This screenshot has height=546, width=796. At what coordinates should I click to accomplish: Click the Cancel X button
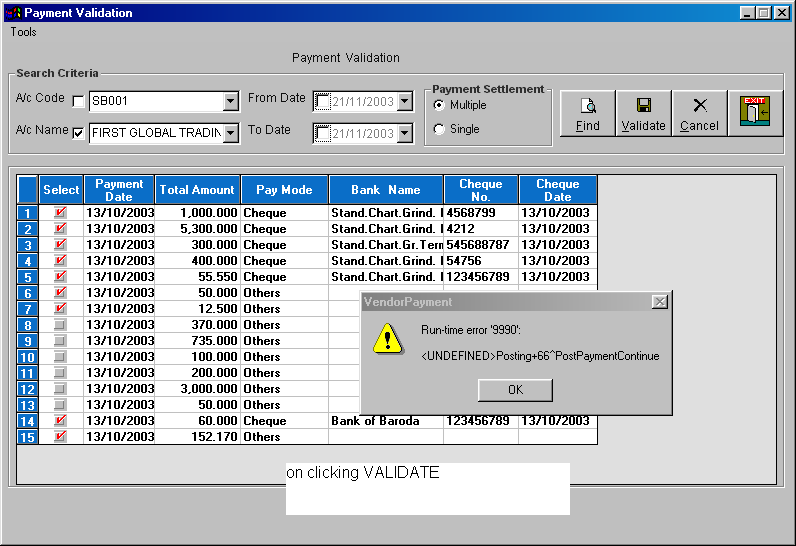click(x=699, y=114)
